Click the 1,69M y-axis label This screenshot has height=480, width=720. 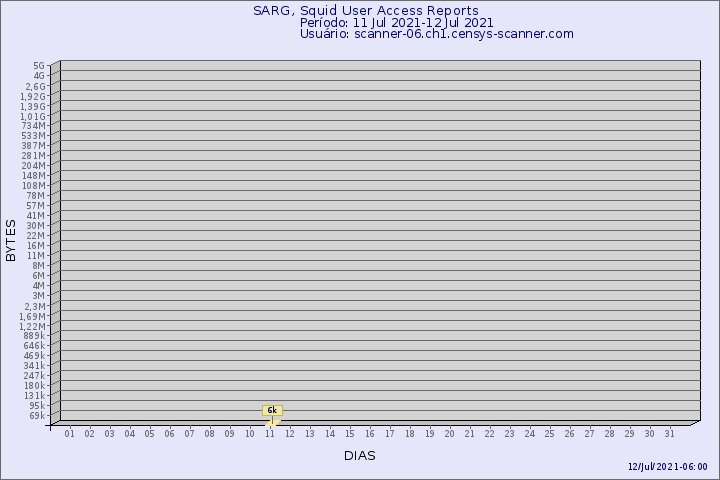(32, 316)
